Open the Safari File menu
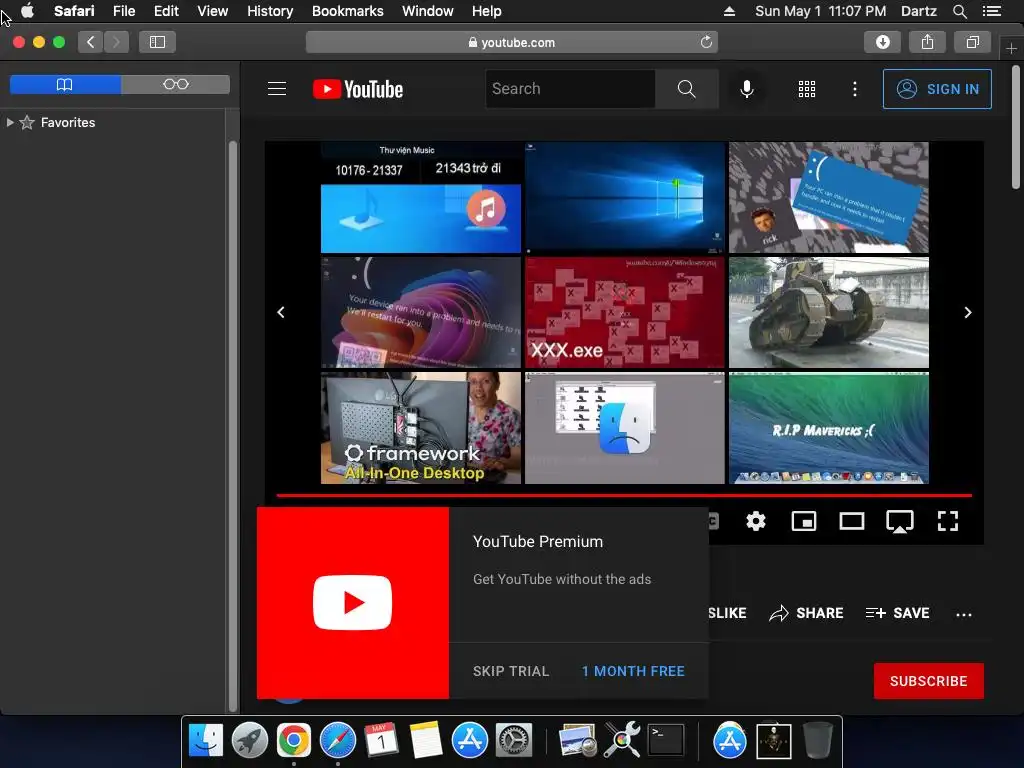The image size is (1024, 768). (x=124, y=11)
